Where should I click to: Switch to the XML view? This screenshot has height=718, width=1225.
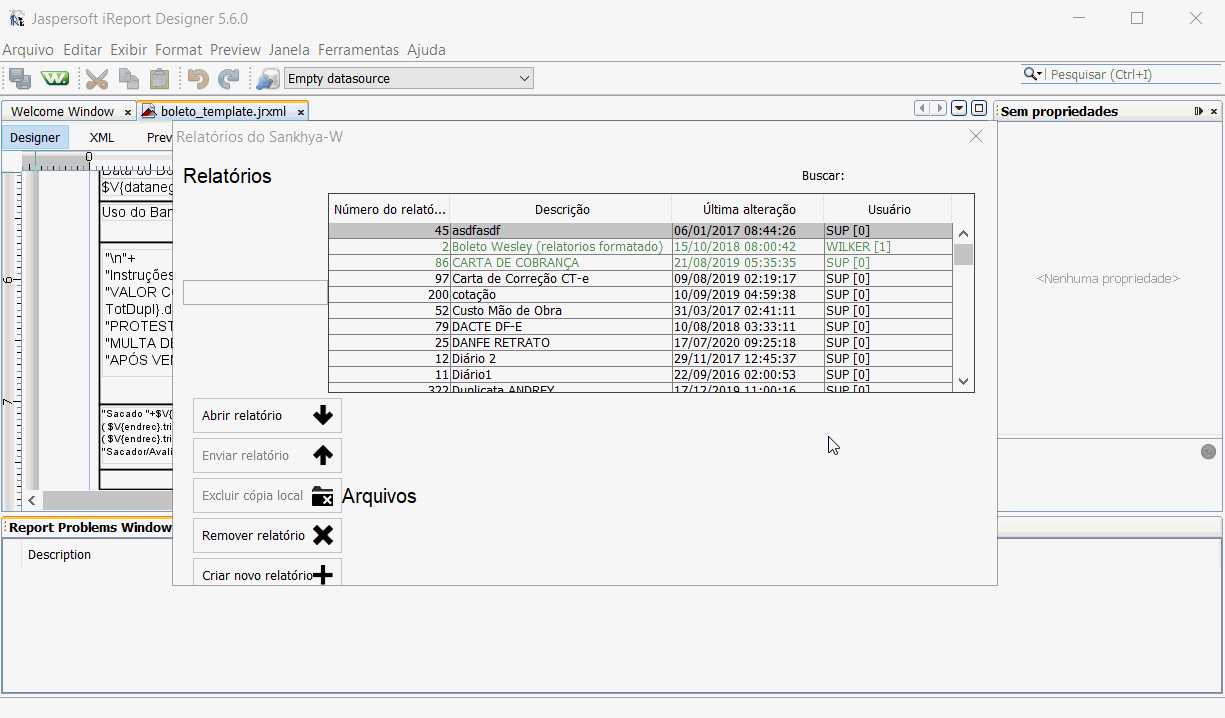click(102, 137)
